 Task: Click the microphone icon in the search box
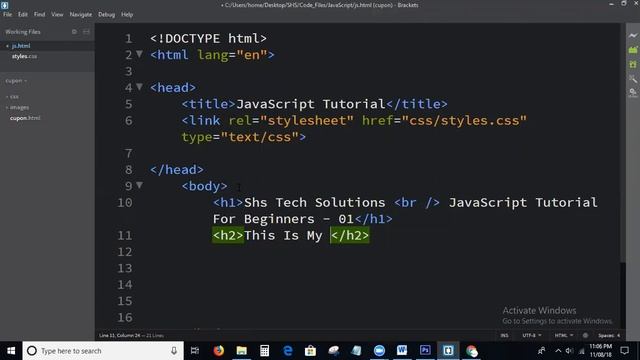point(174,351)
